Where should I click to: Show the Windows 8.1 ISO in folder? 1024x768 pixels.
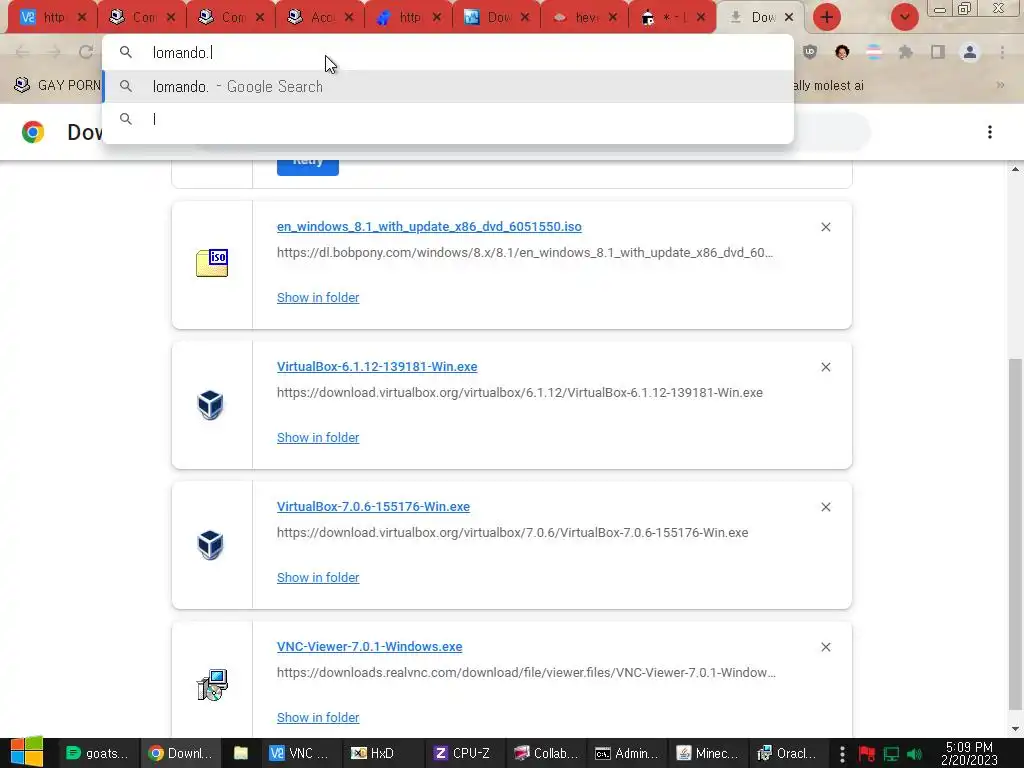[318, 298]
